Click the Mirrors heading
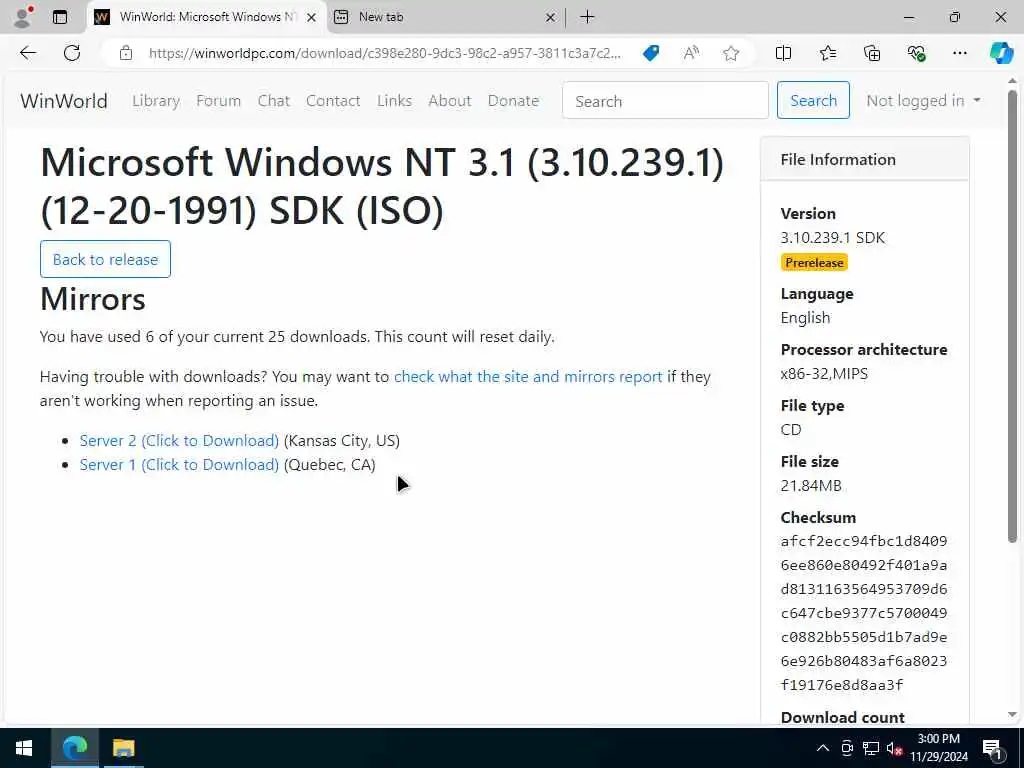1024x768 pixels. (93, 299)
